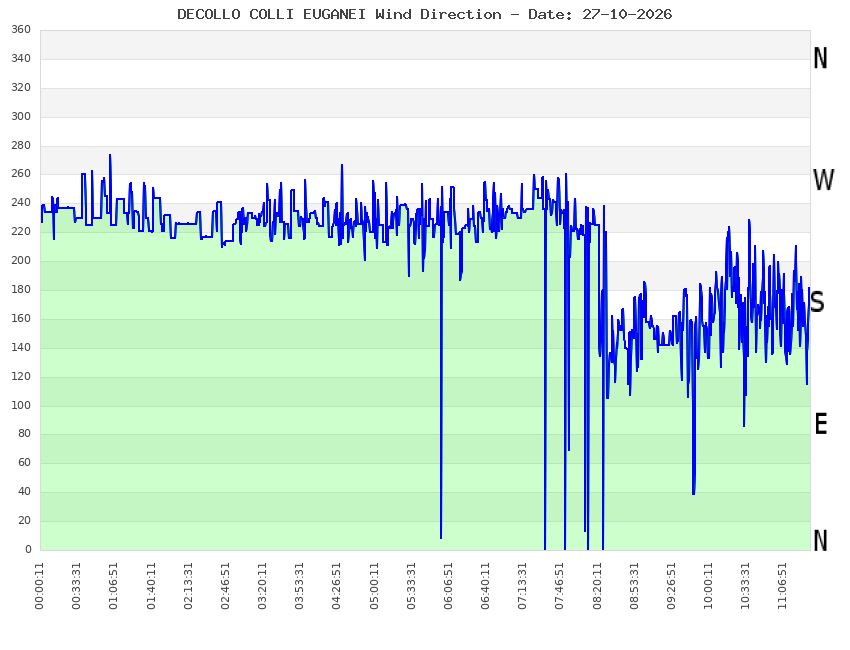Click the 07:13:31 time label

pos(523,586)
